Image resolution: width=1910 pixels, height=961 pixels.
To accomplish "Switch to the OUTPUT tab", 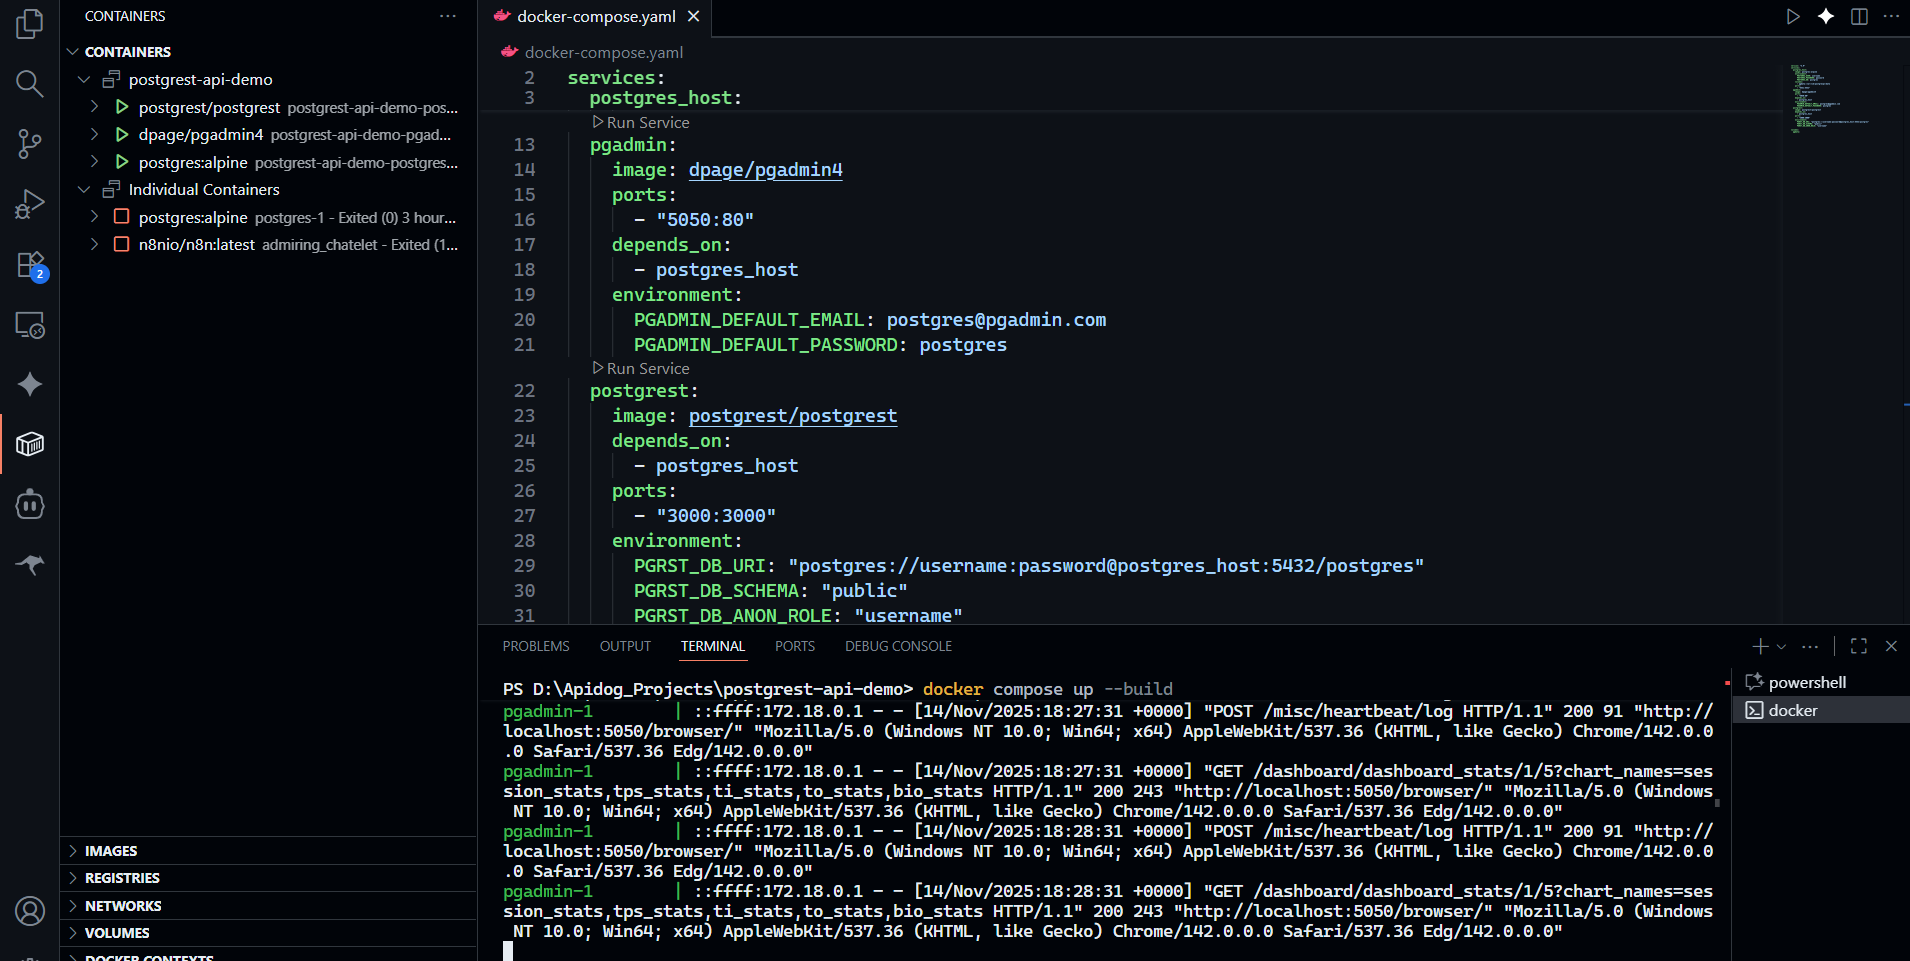I will click(624, 646).
